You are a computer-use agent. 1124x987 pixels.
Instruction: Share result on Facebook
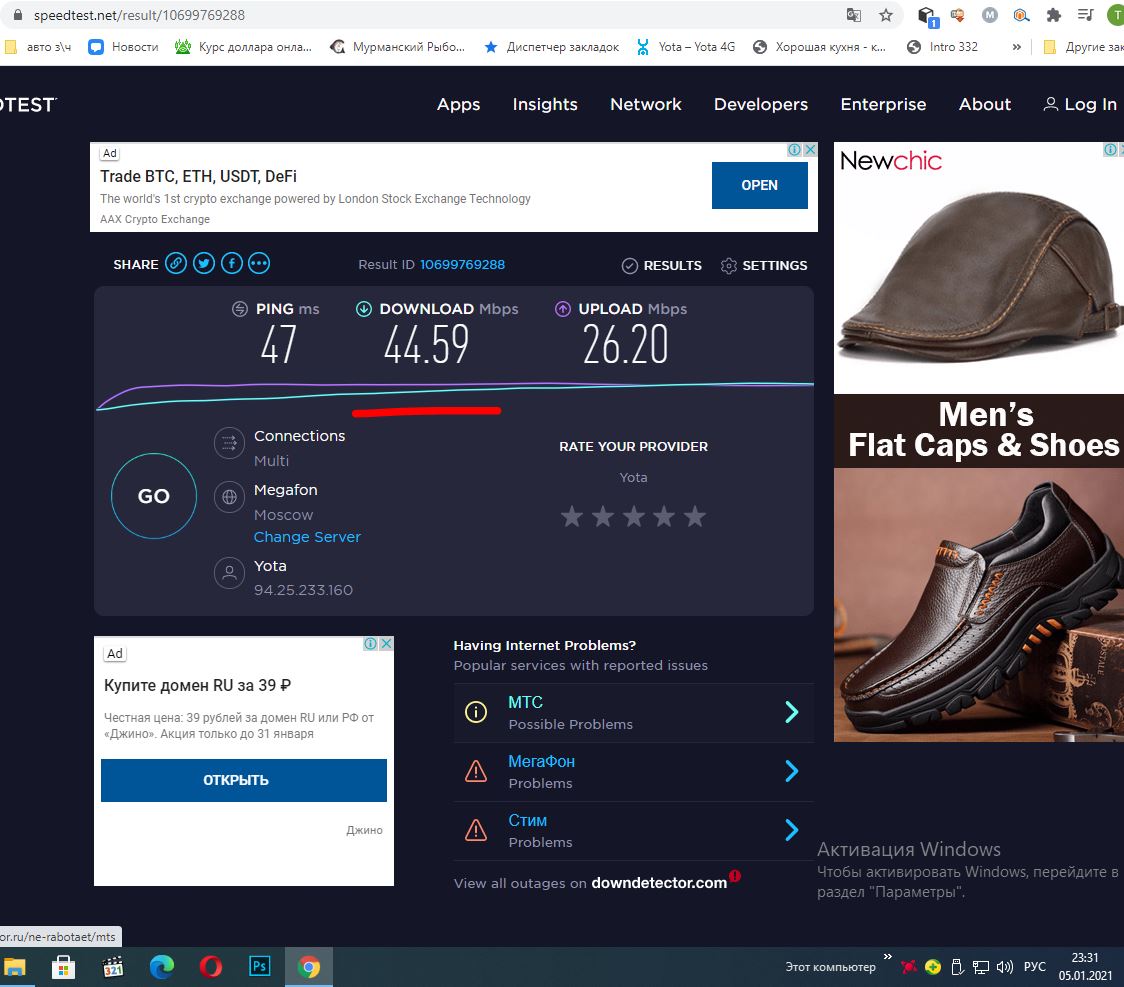231,264
